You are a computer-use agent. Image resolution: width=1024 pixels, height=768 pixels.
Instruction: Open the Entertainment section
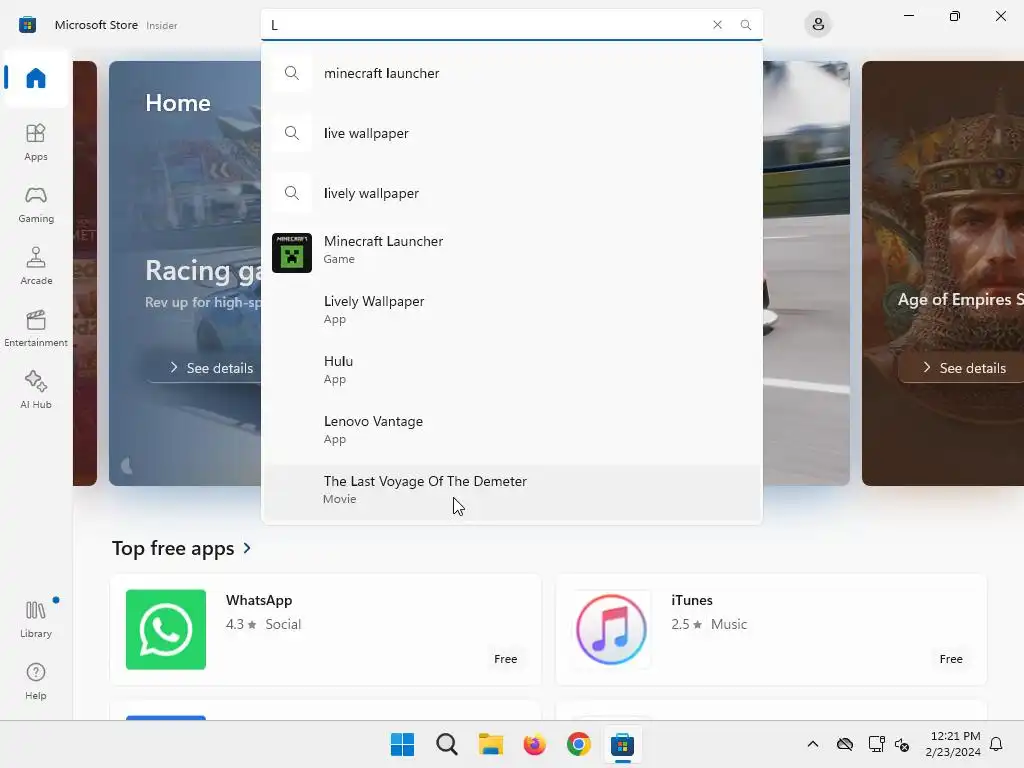36,328
